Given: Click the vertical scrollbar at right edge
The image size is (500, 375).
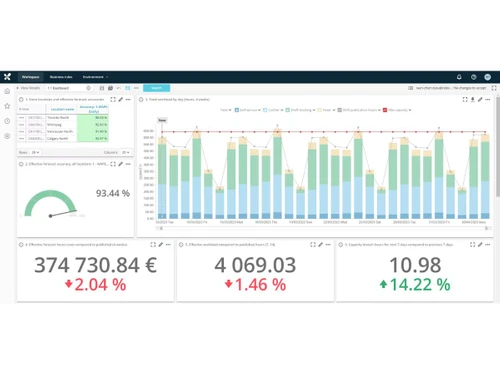Looking at the screenshot, I should [498, 147].
